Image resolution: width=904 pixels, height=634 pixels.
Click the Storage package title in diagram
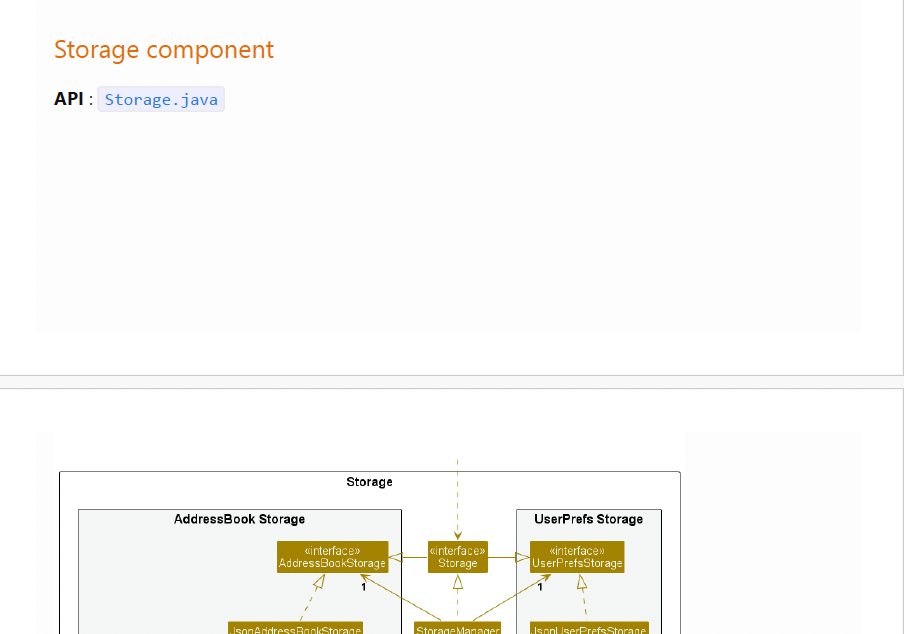pyautogui.click(x=370, y=482)
